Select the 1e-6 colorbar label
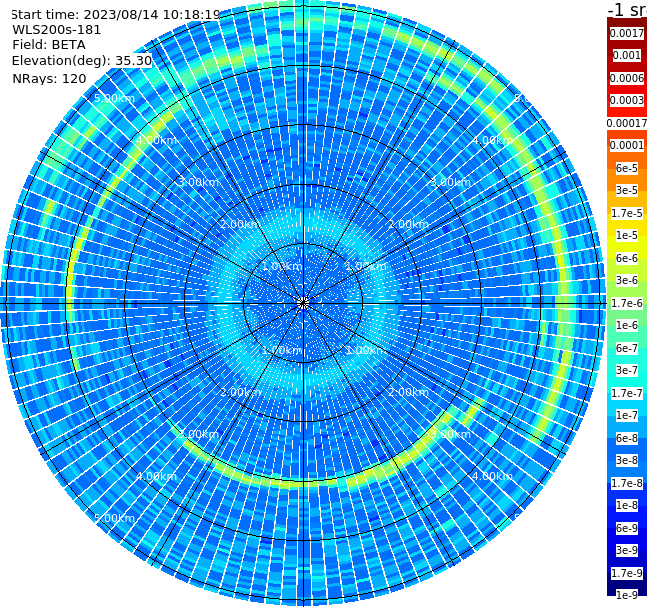The height and width of the screenshot is (607, 647). (627, 325)
